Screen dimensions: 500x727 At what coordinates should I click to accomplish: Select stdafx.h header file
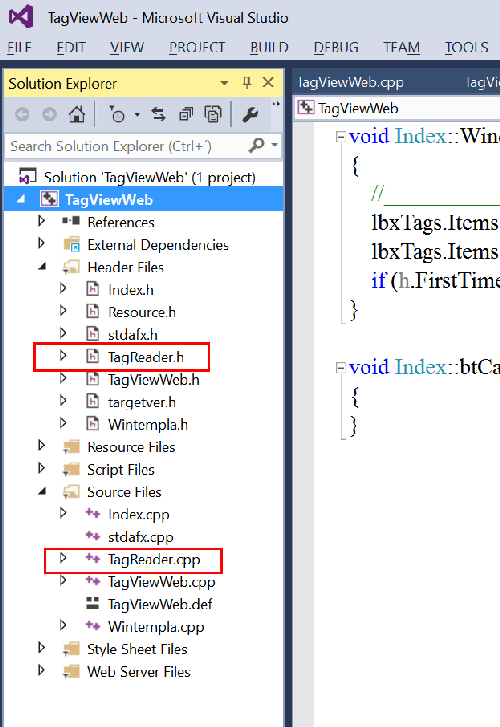(x=133, y=334)
